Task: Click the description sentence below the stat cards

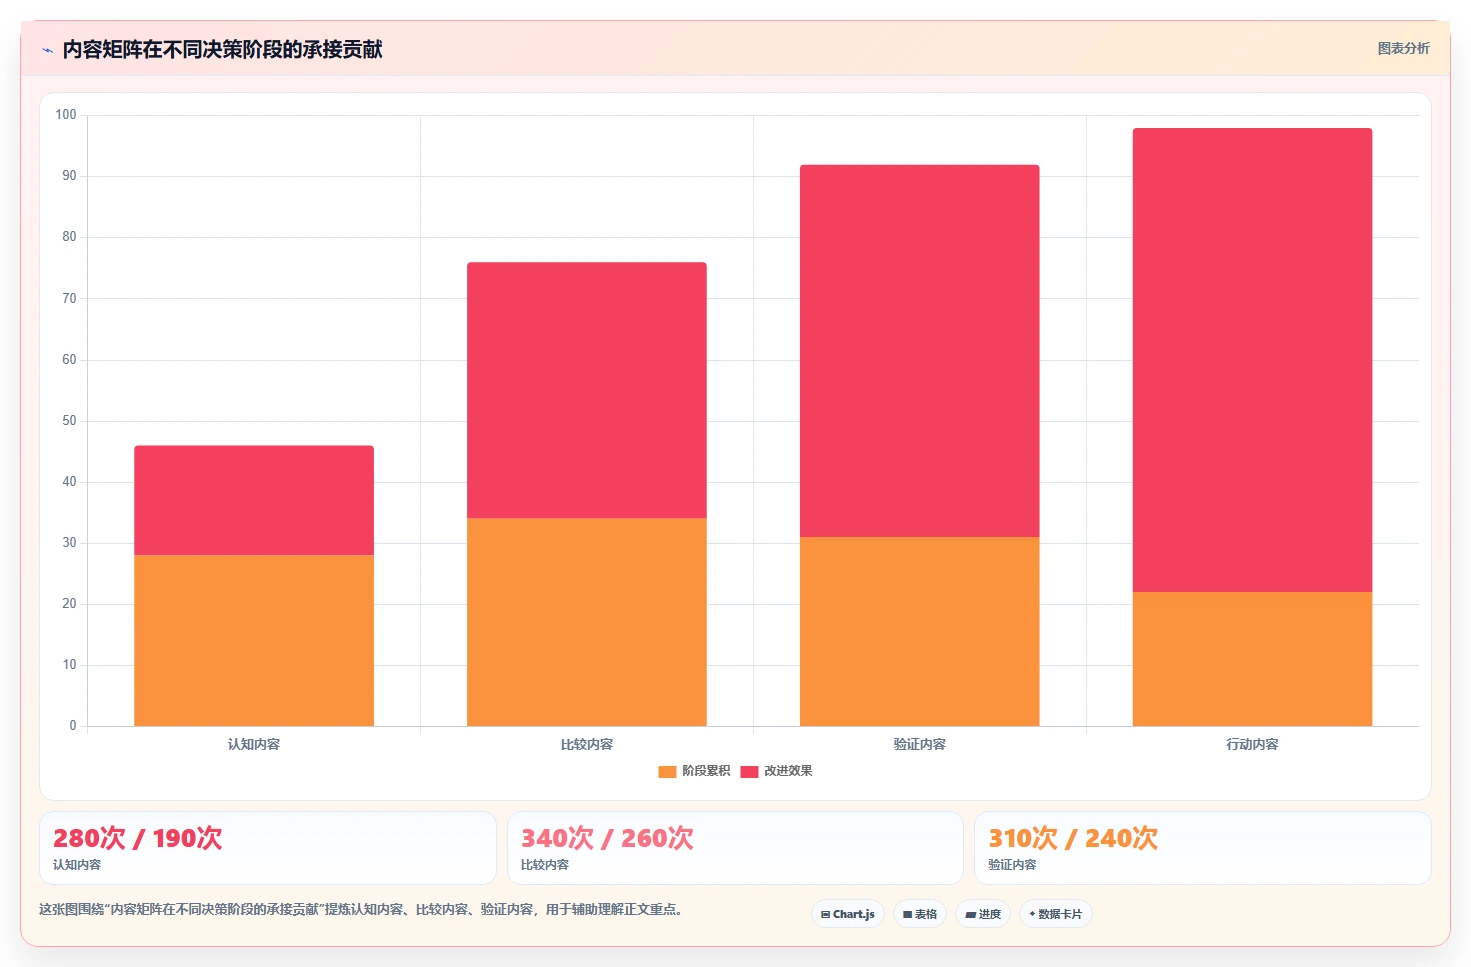Action: pyautogui.click(x=361, y=910)
